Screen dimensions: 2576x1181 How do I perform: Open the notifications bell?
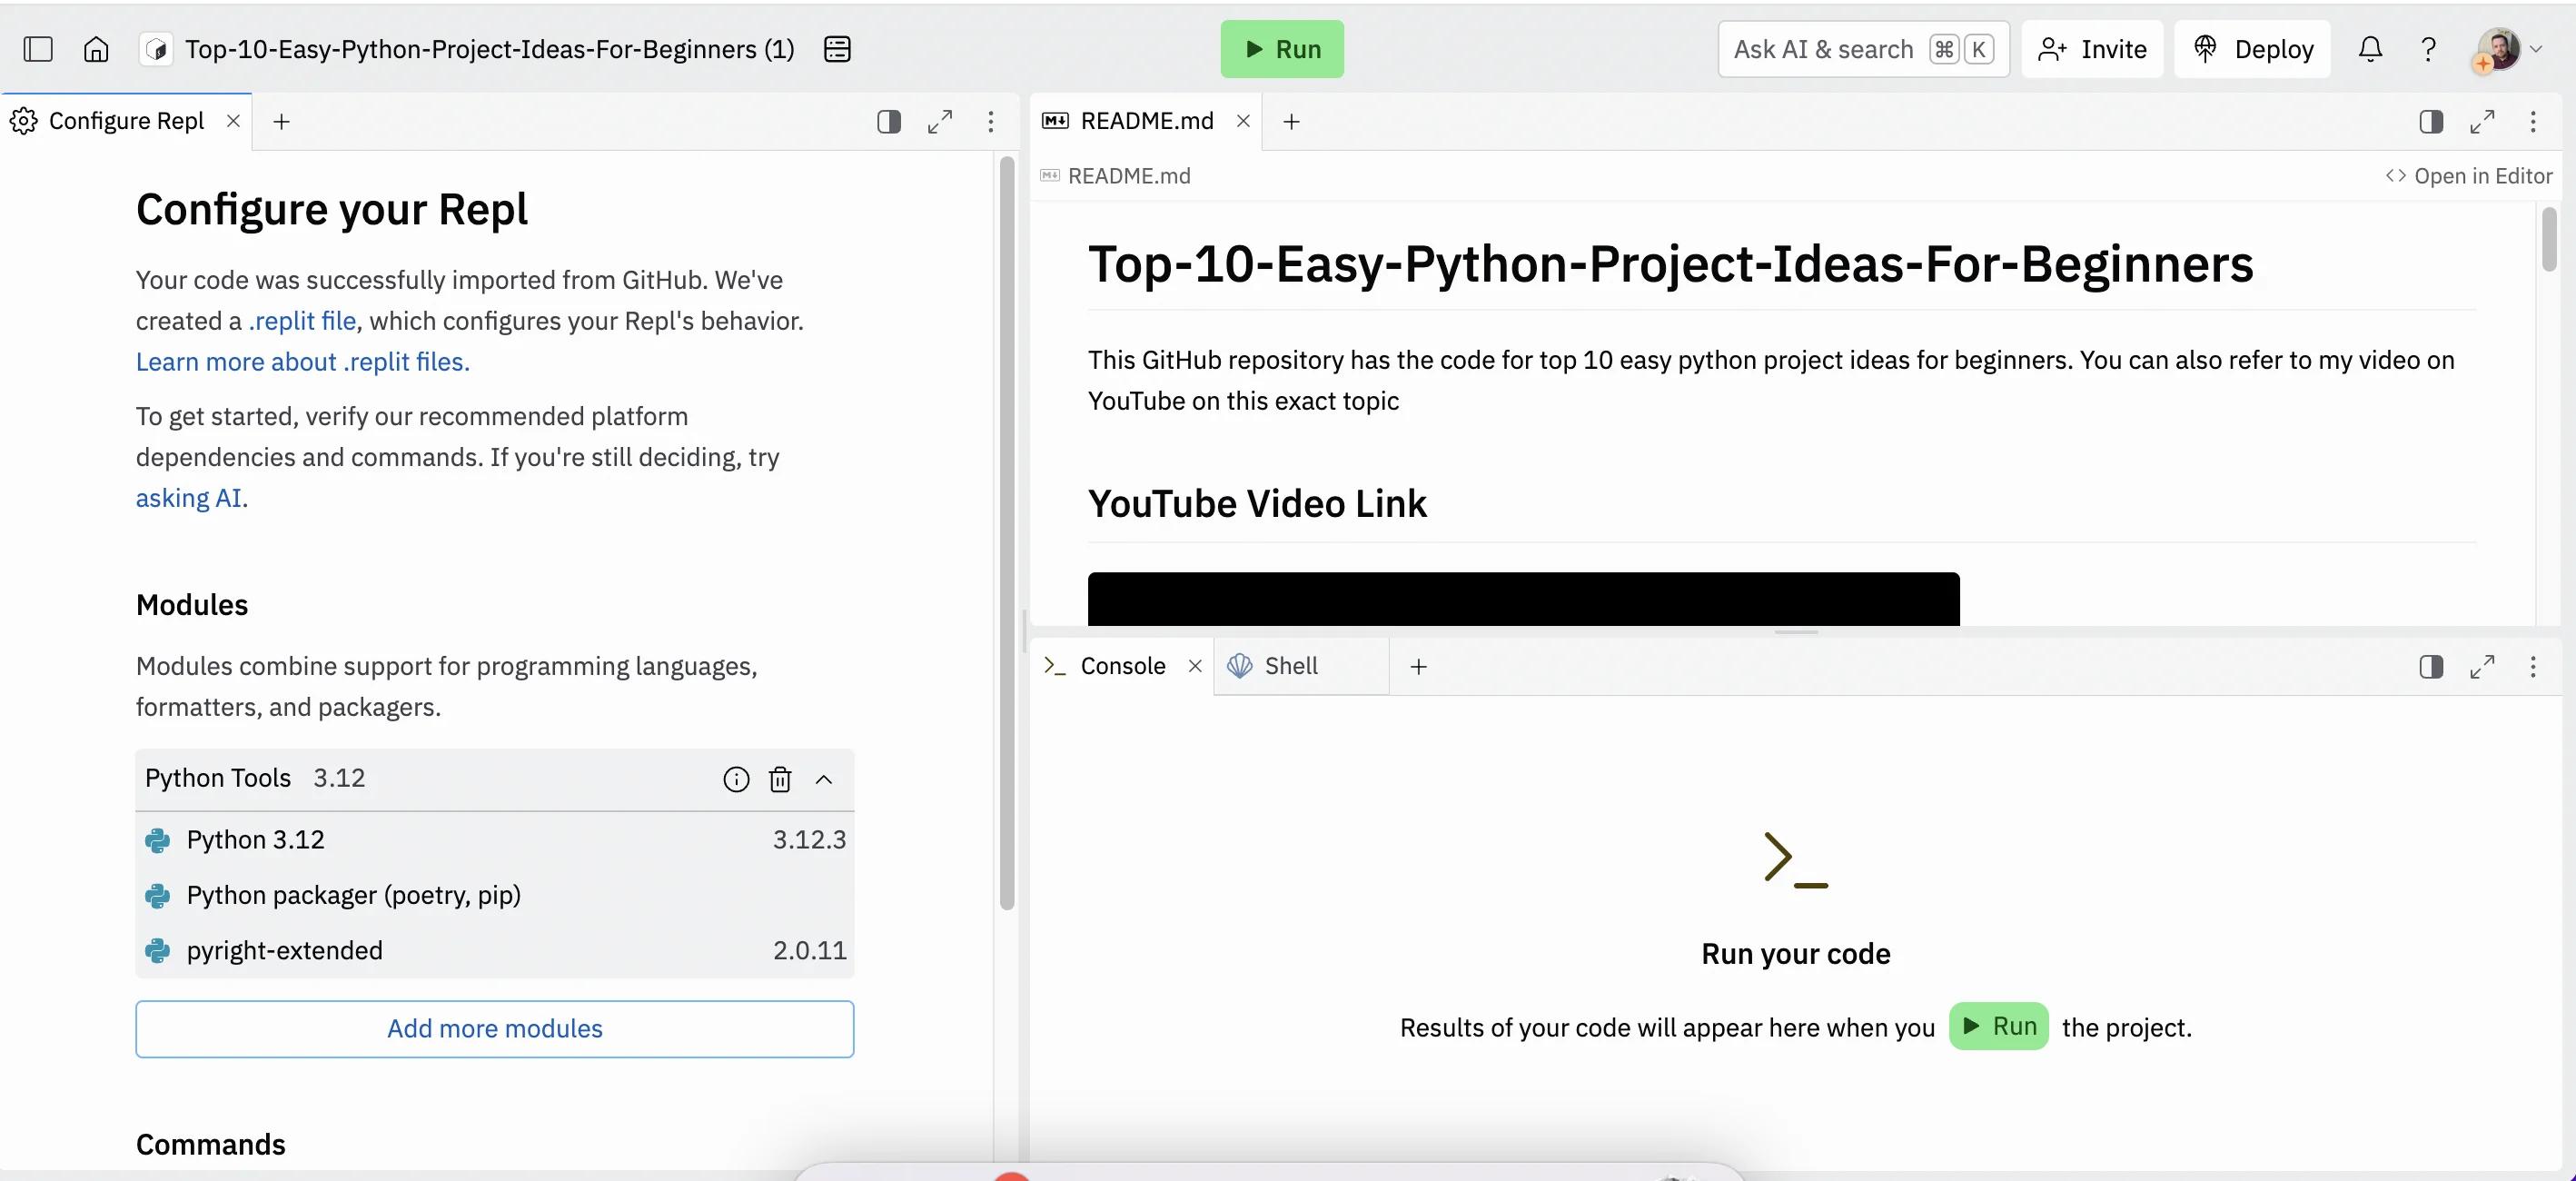(x=2369, y=49)
